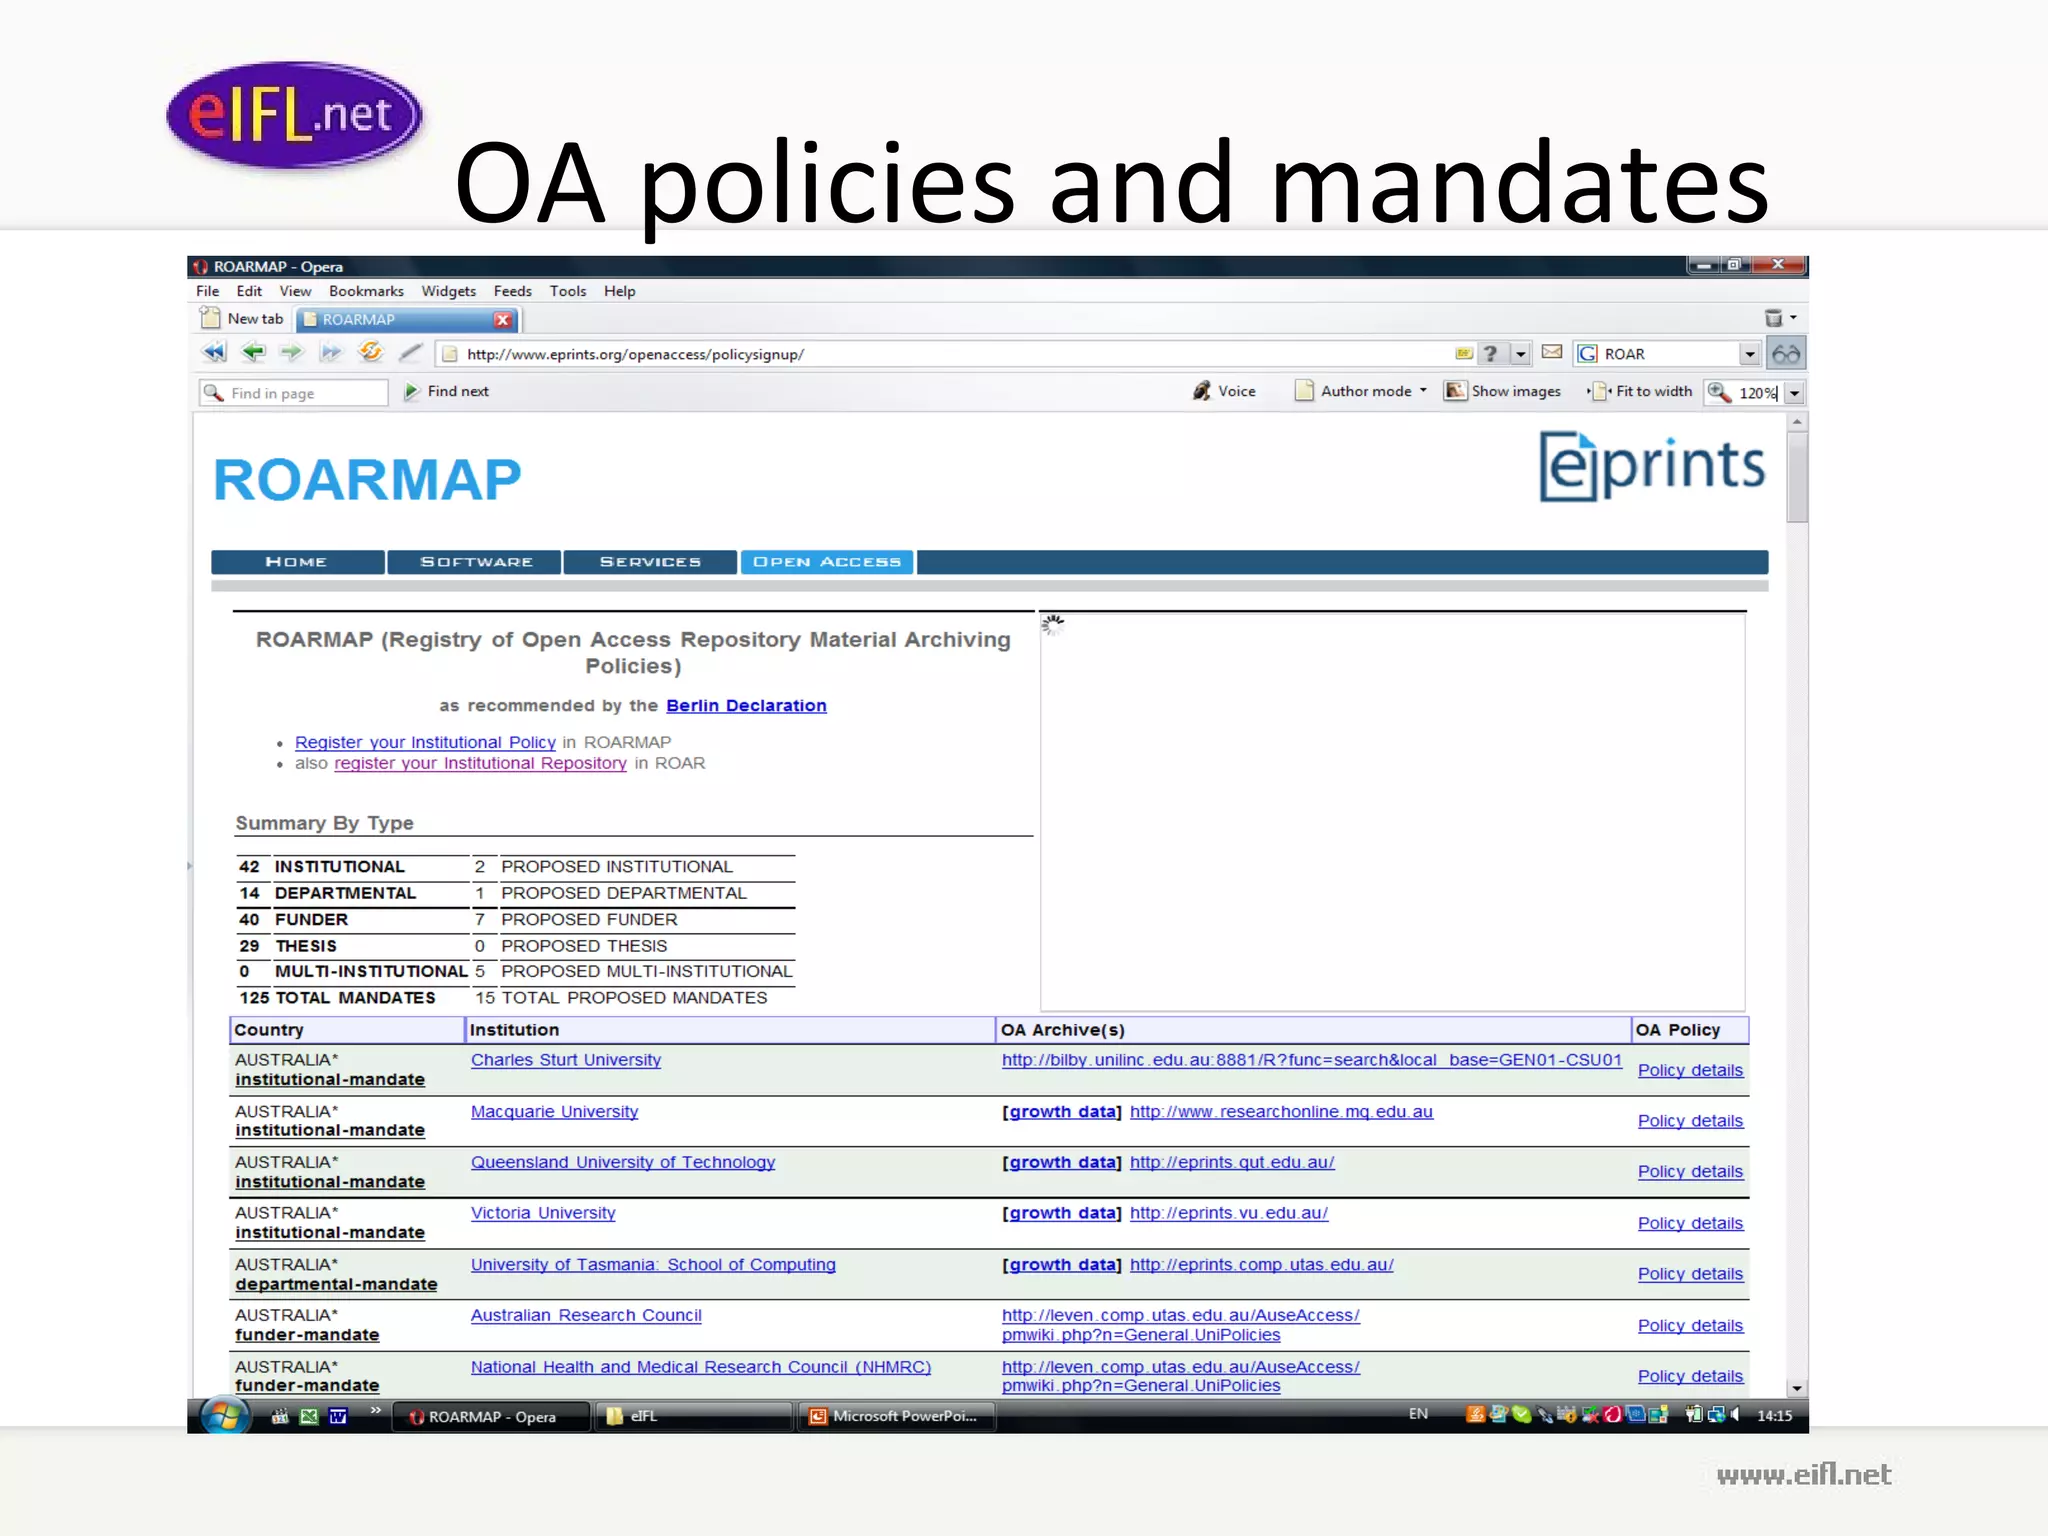Open Policy details for Macquarie University
Screen dimensions: 2048x1536
tap(1690, 1121)
